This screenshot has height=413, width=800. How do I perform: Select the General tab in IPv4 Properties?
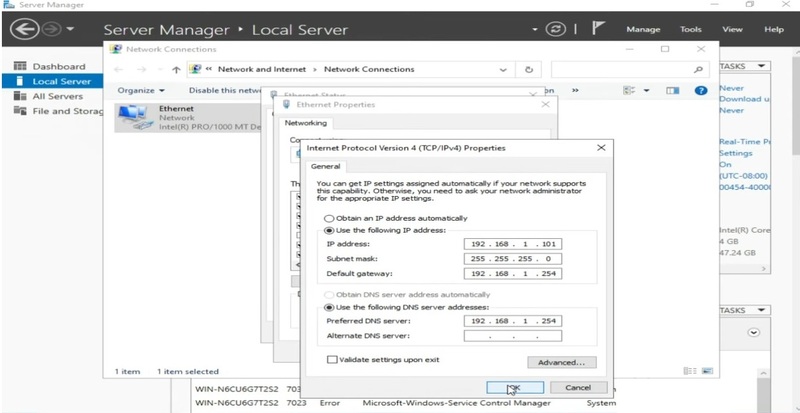pyautogui.click(x=326, y=166)
